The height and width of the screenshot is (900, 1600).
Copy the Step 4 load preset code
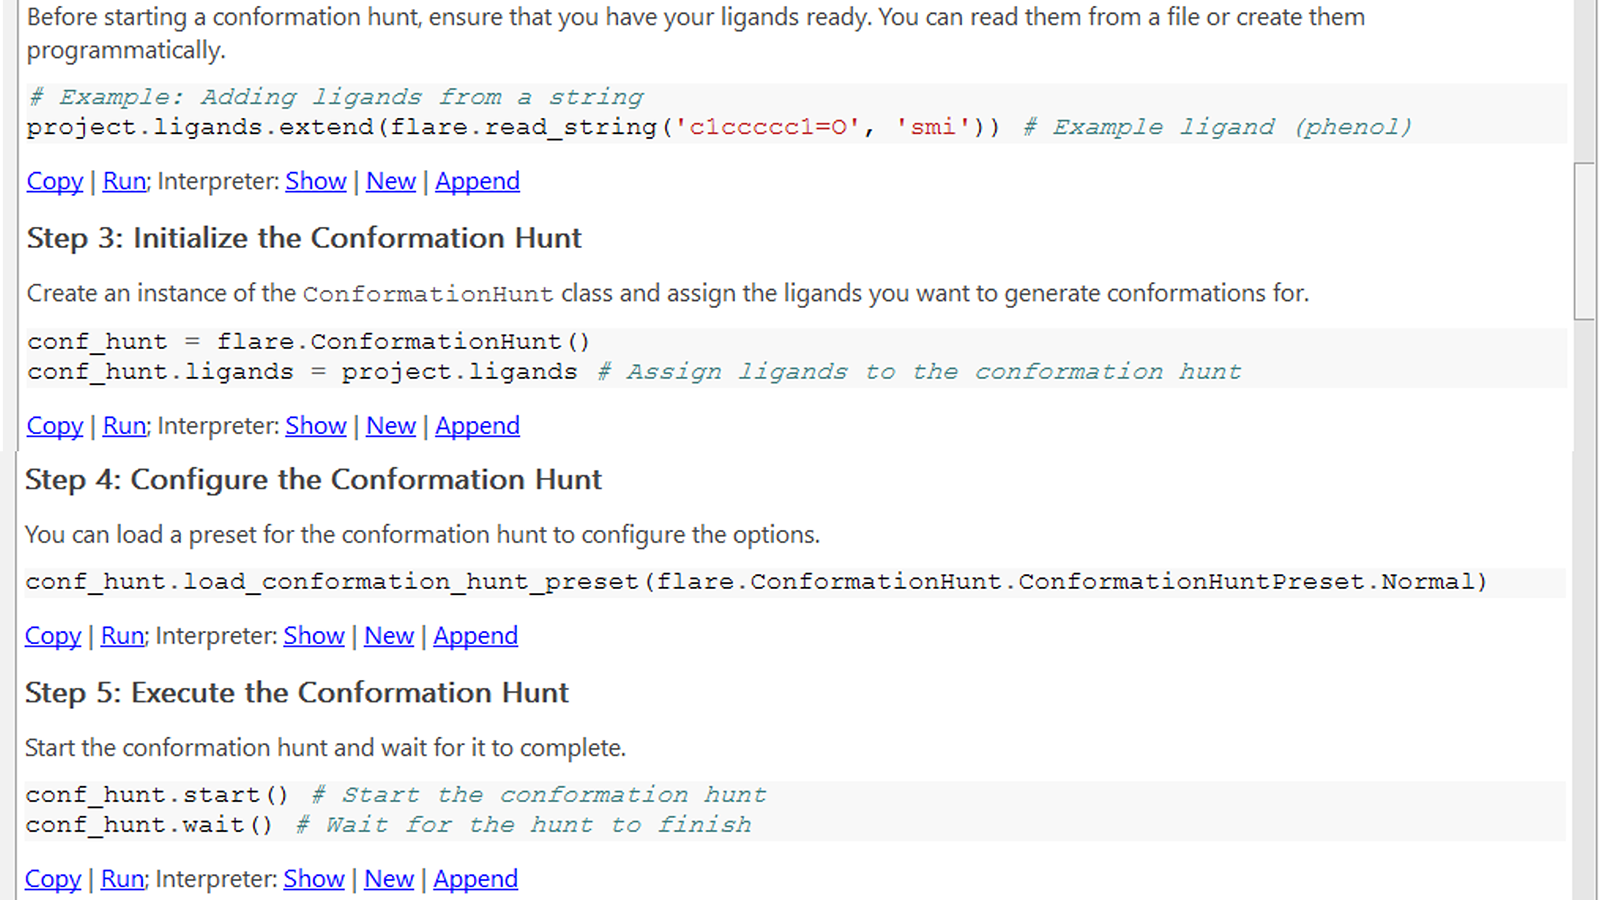coord(53,636)
